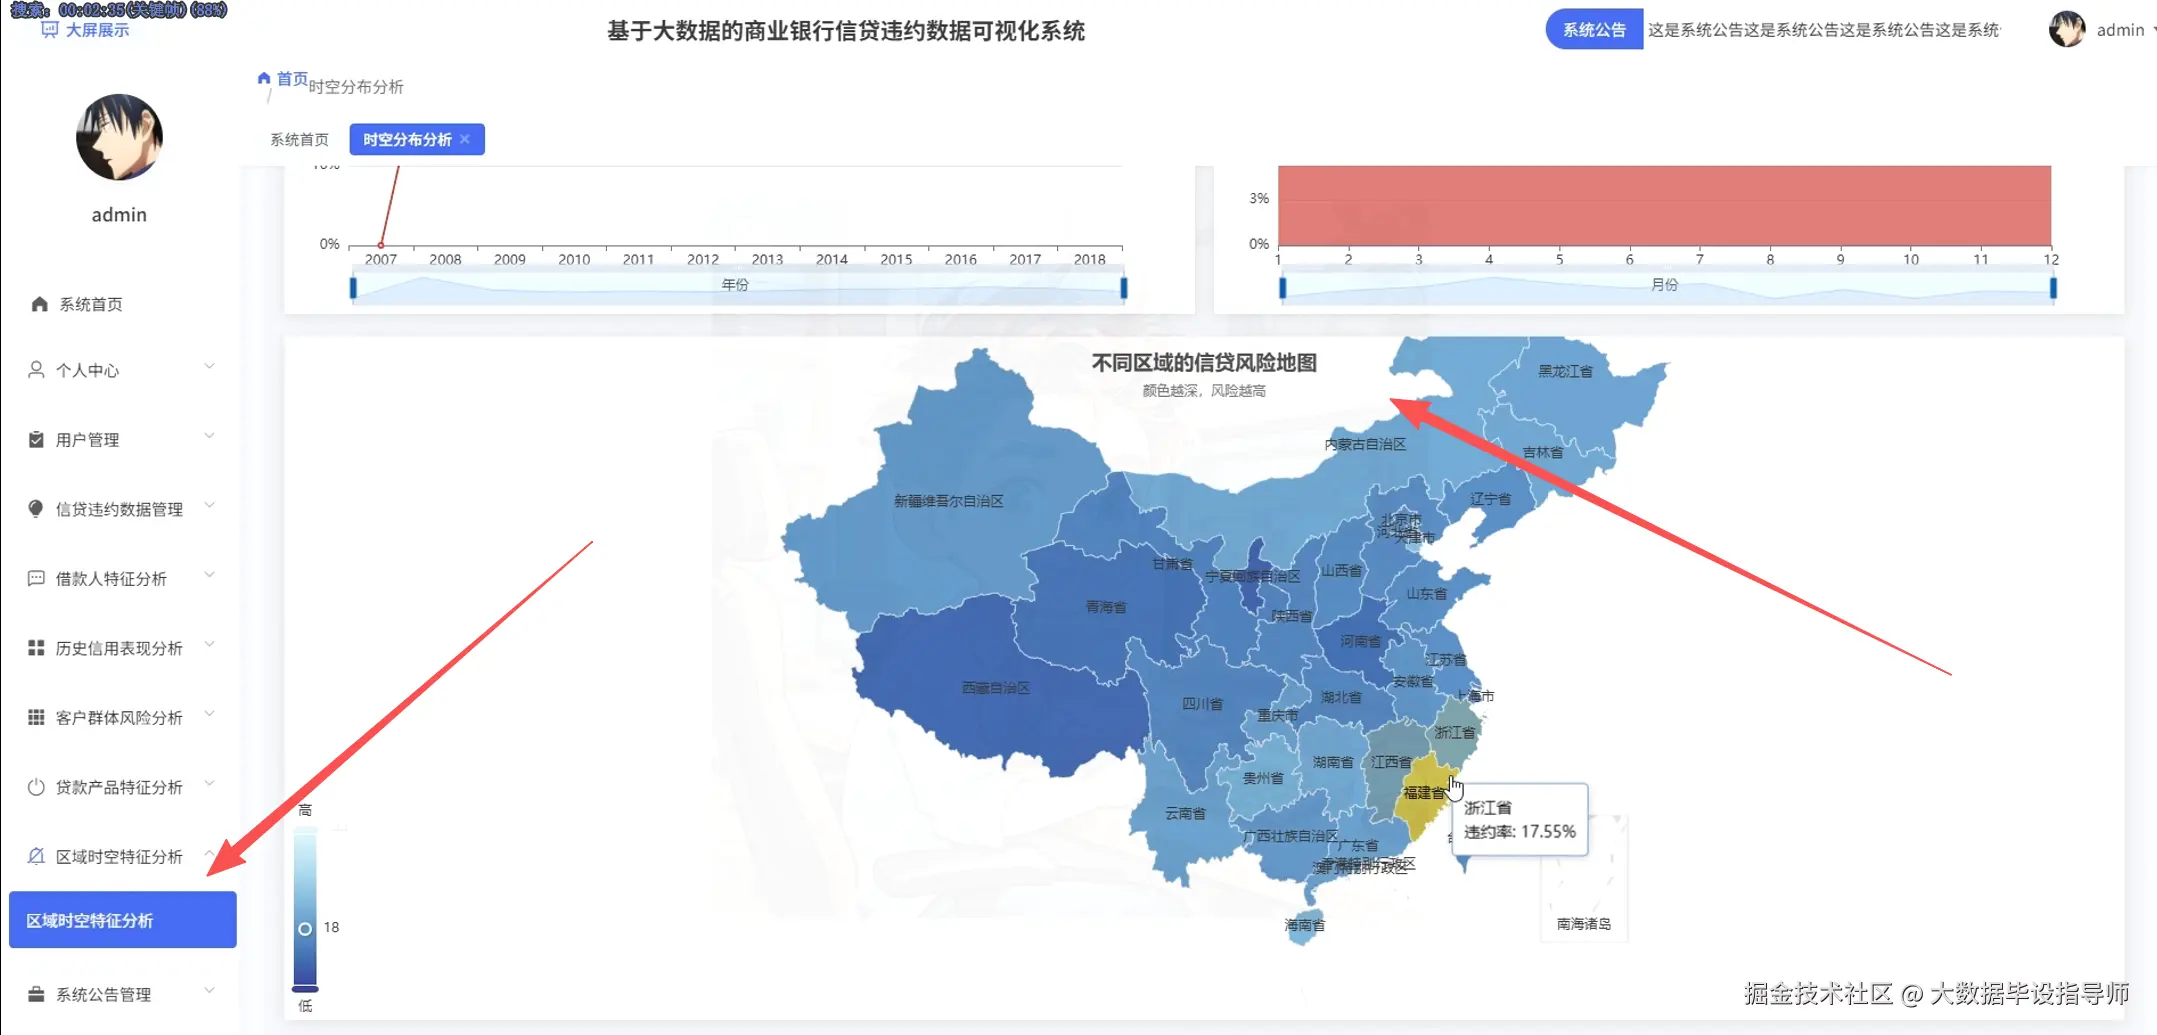Click the admin avatar in the top right

click(2066, 30)
